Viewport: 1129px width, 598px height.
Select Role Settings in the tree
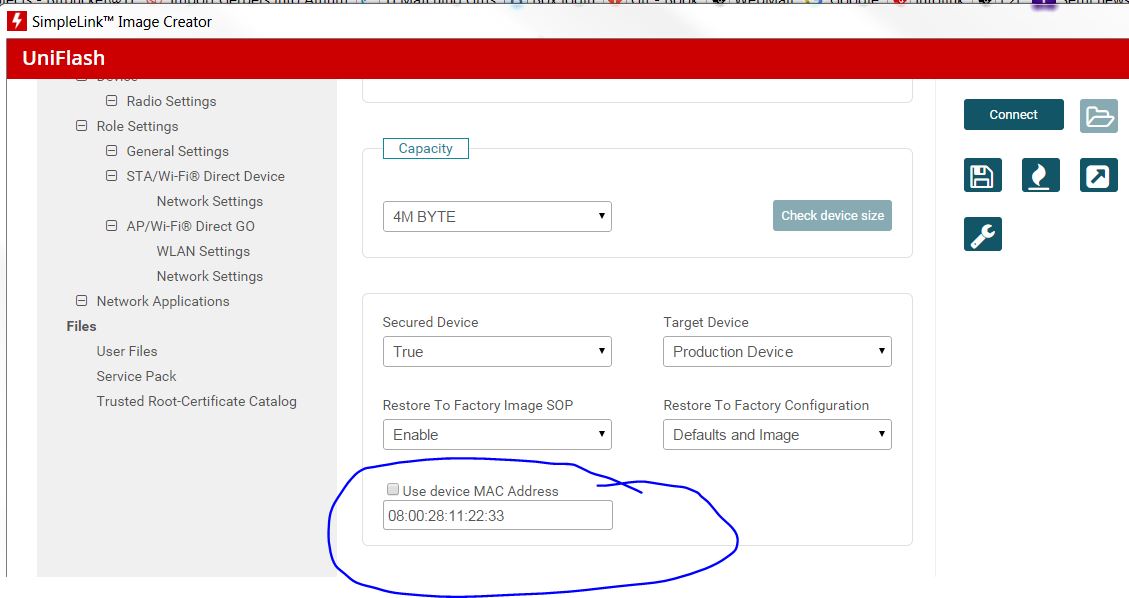tap(138, 126)
